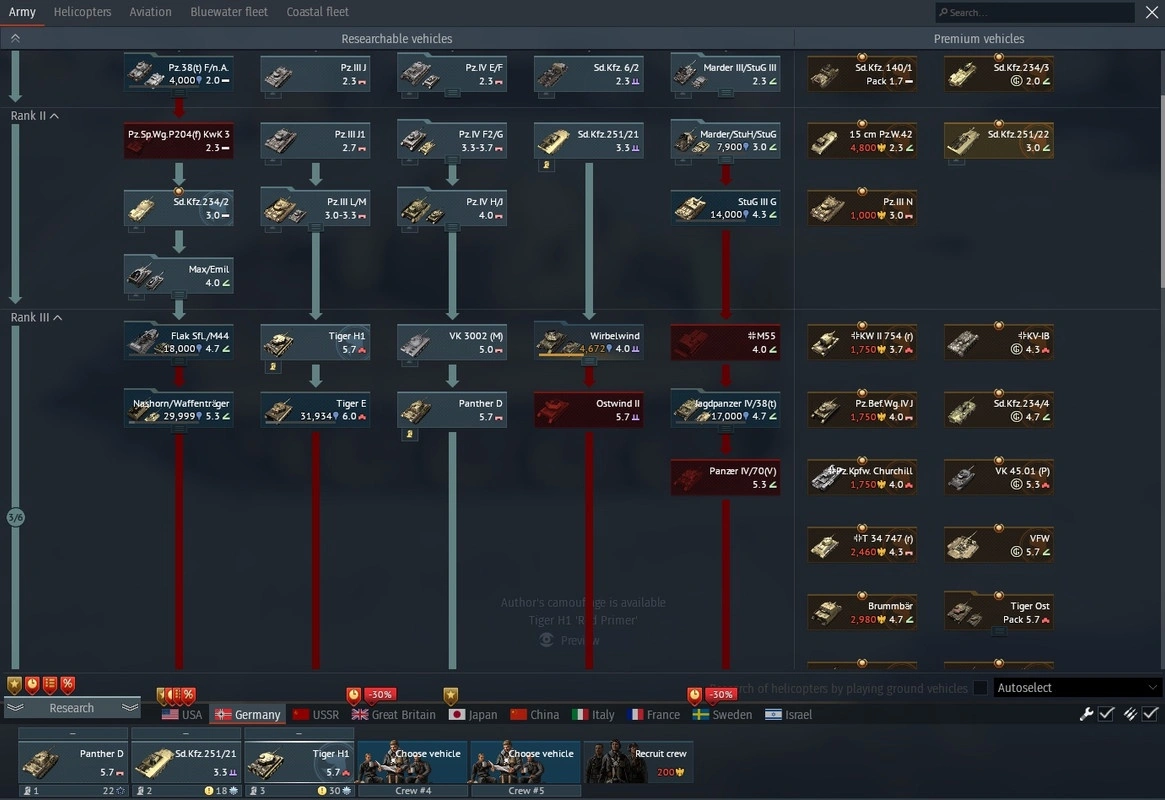The image size is (1165, 800).
Task: Click the Wirbelwind vehicle icon
Action: pos(588,342)
